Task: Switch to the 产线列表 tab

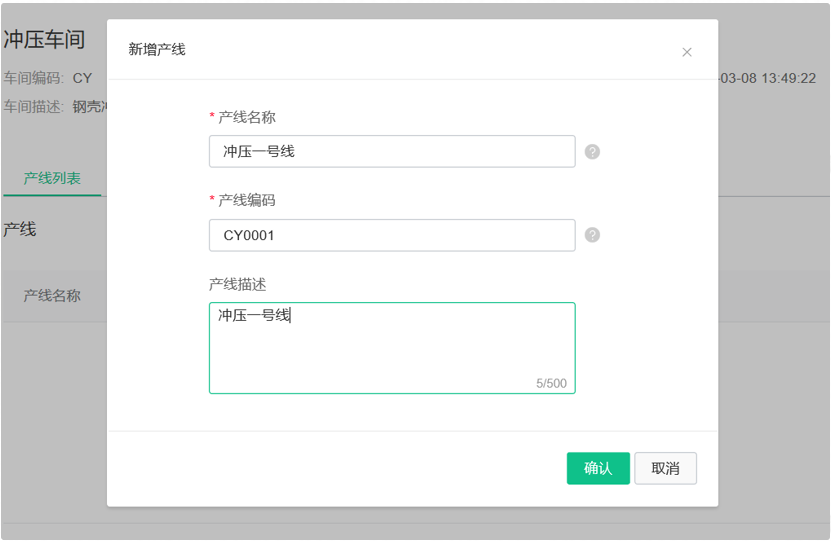Action: click(52, 178)
